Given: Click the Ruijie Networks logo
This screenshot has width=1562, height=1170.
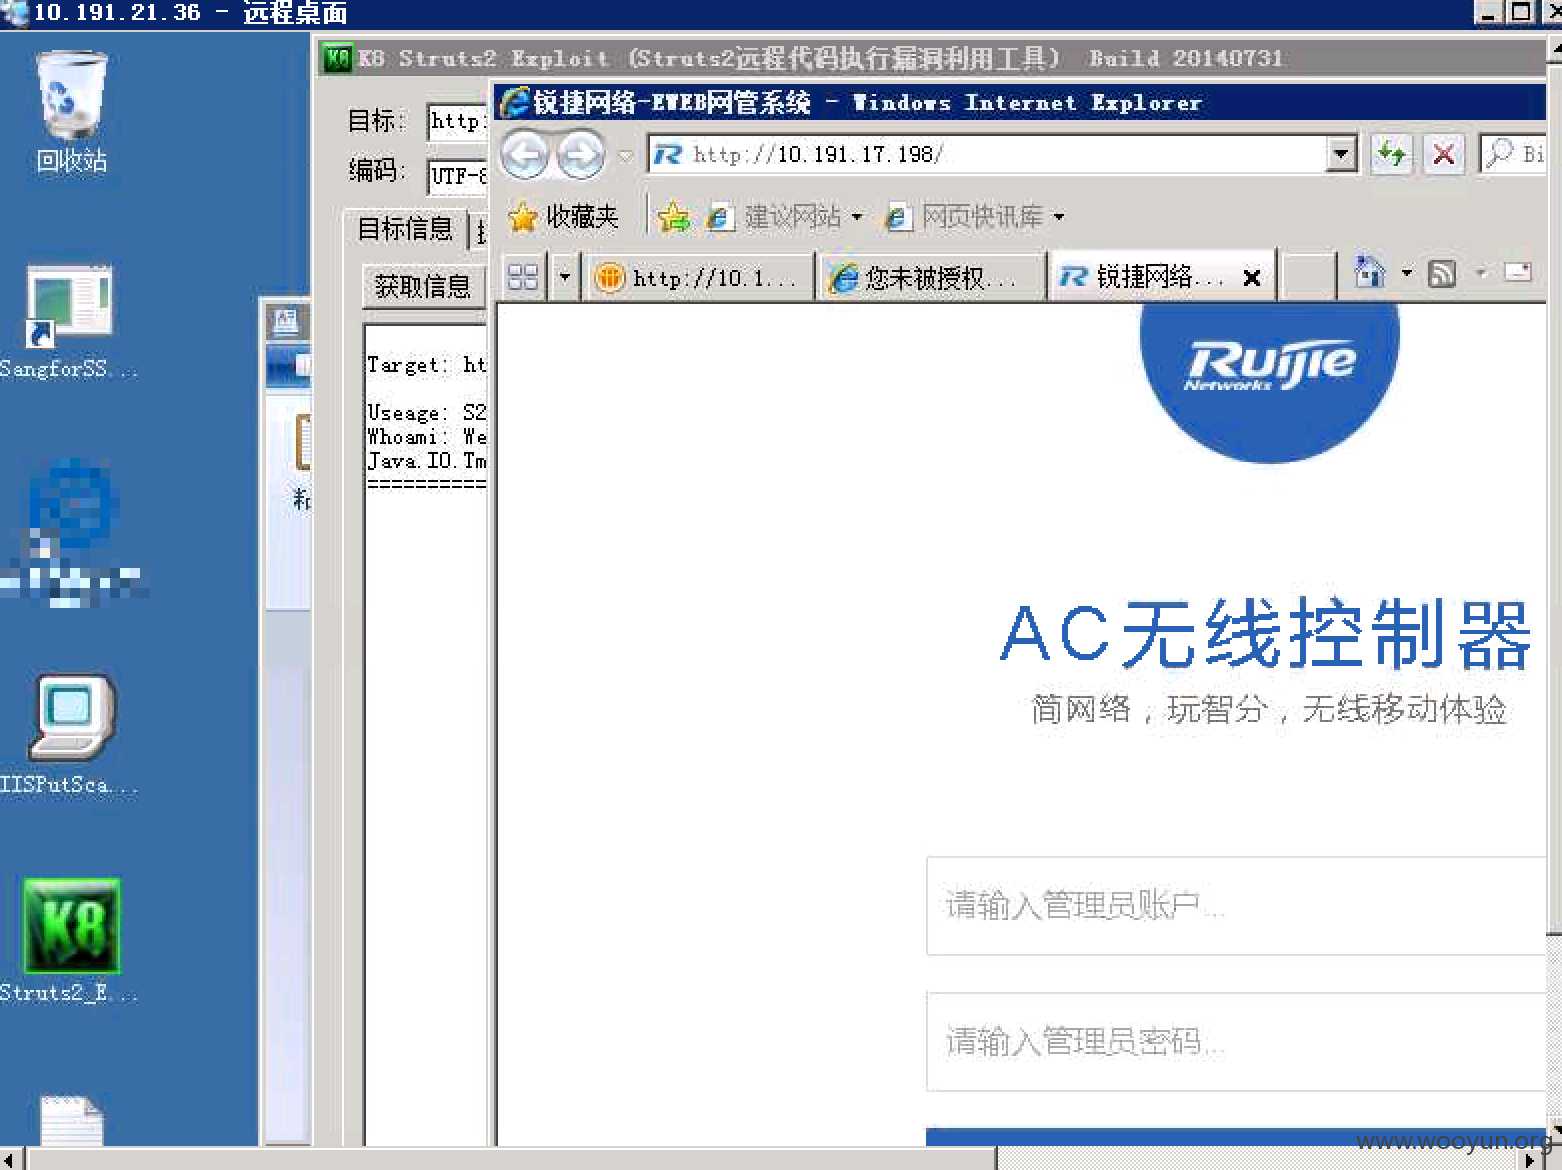Looking at the screenshot, I should (x=1269, y=384).
